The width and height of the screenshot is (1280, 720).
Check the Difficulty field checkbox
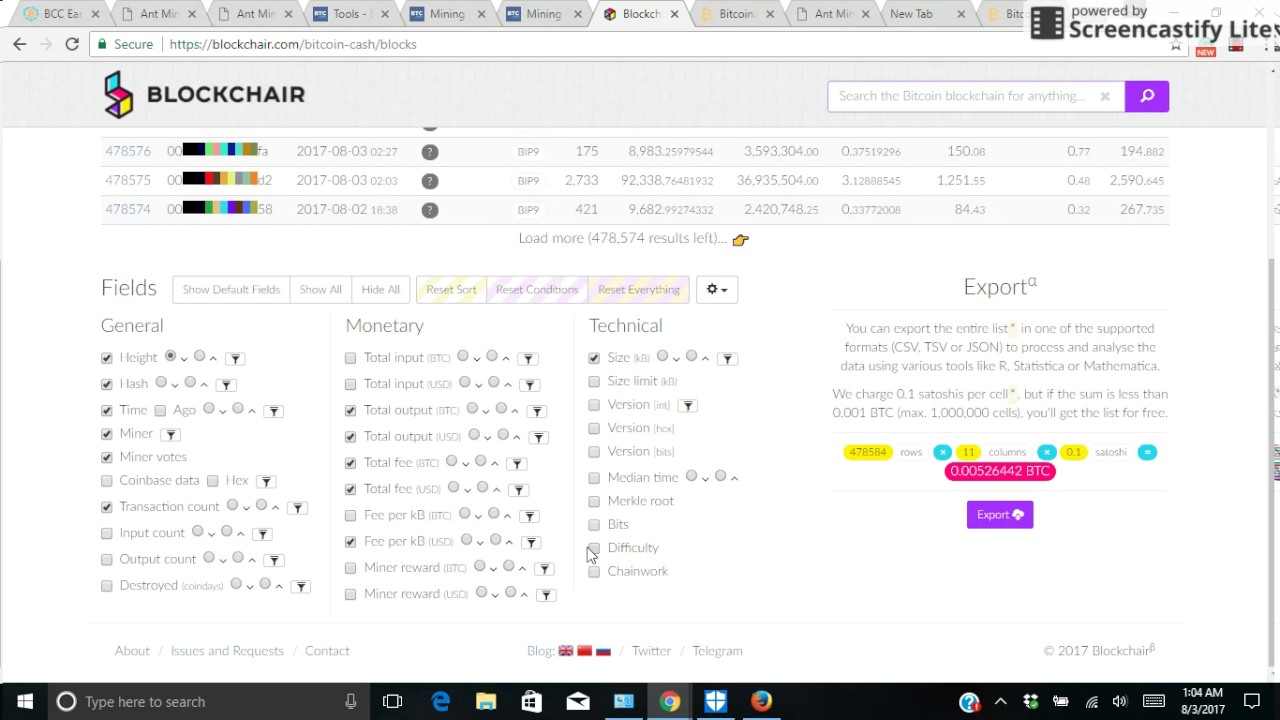pyautogui.click(x=594, y=548)
